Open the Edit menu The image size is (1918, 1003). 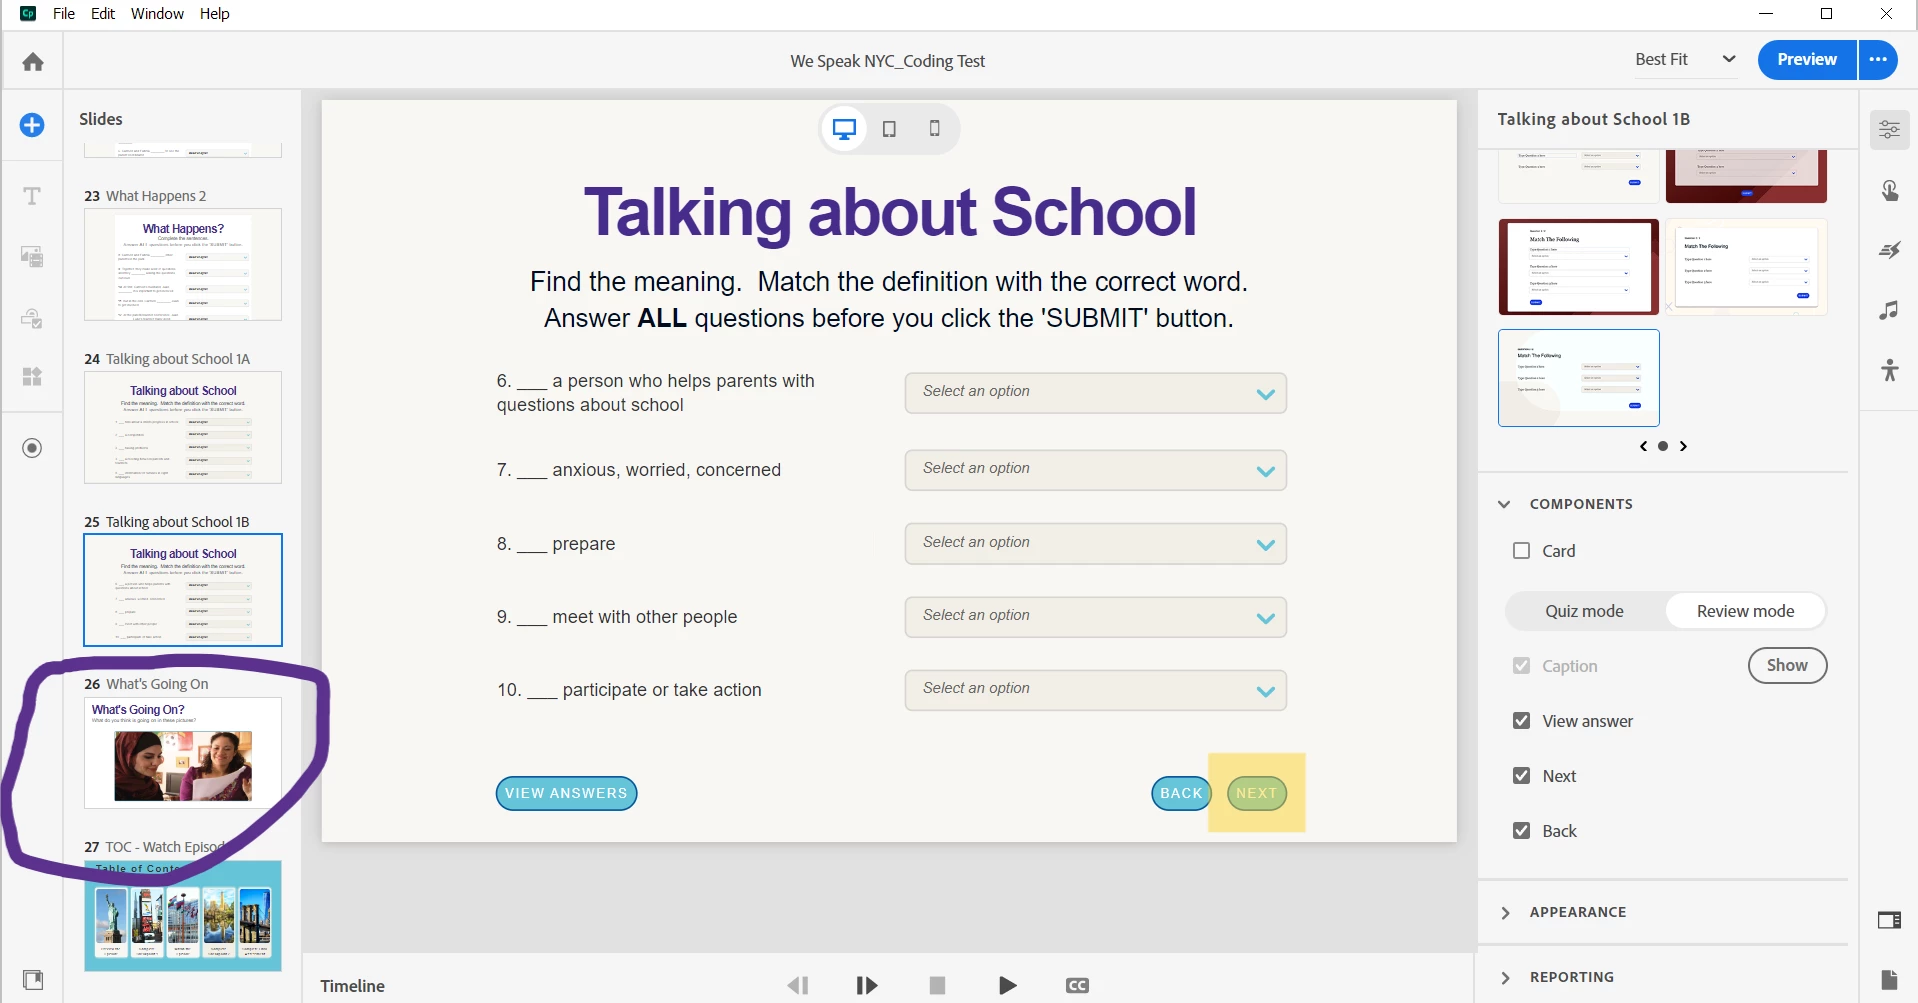click(x=103, y=13)
